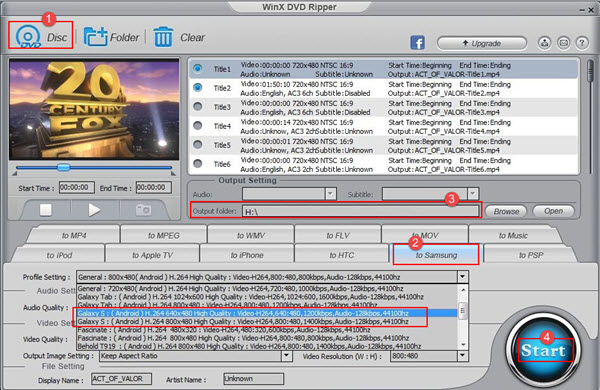Select the Title1 radio button
The height and width of the screenshot is (390, 600).
197,69
